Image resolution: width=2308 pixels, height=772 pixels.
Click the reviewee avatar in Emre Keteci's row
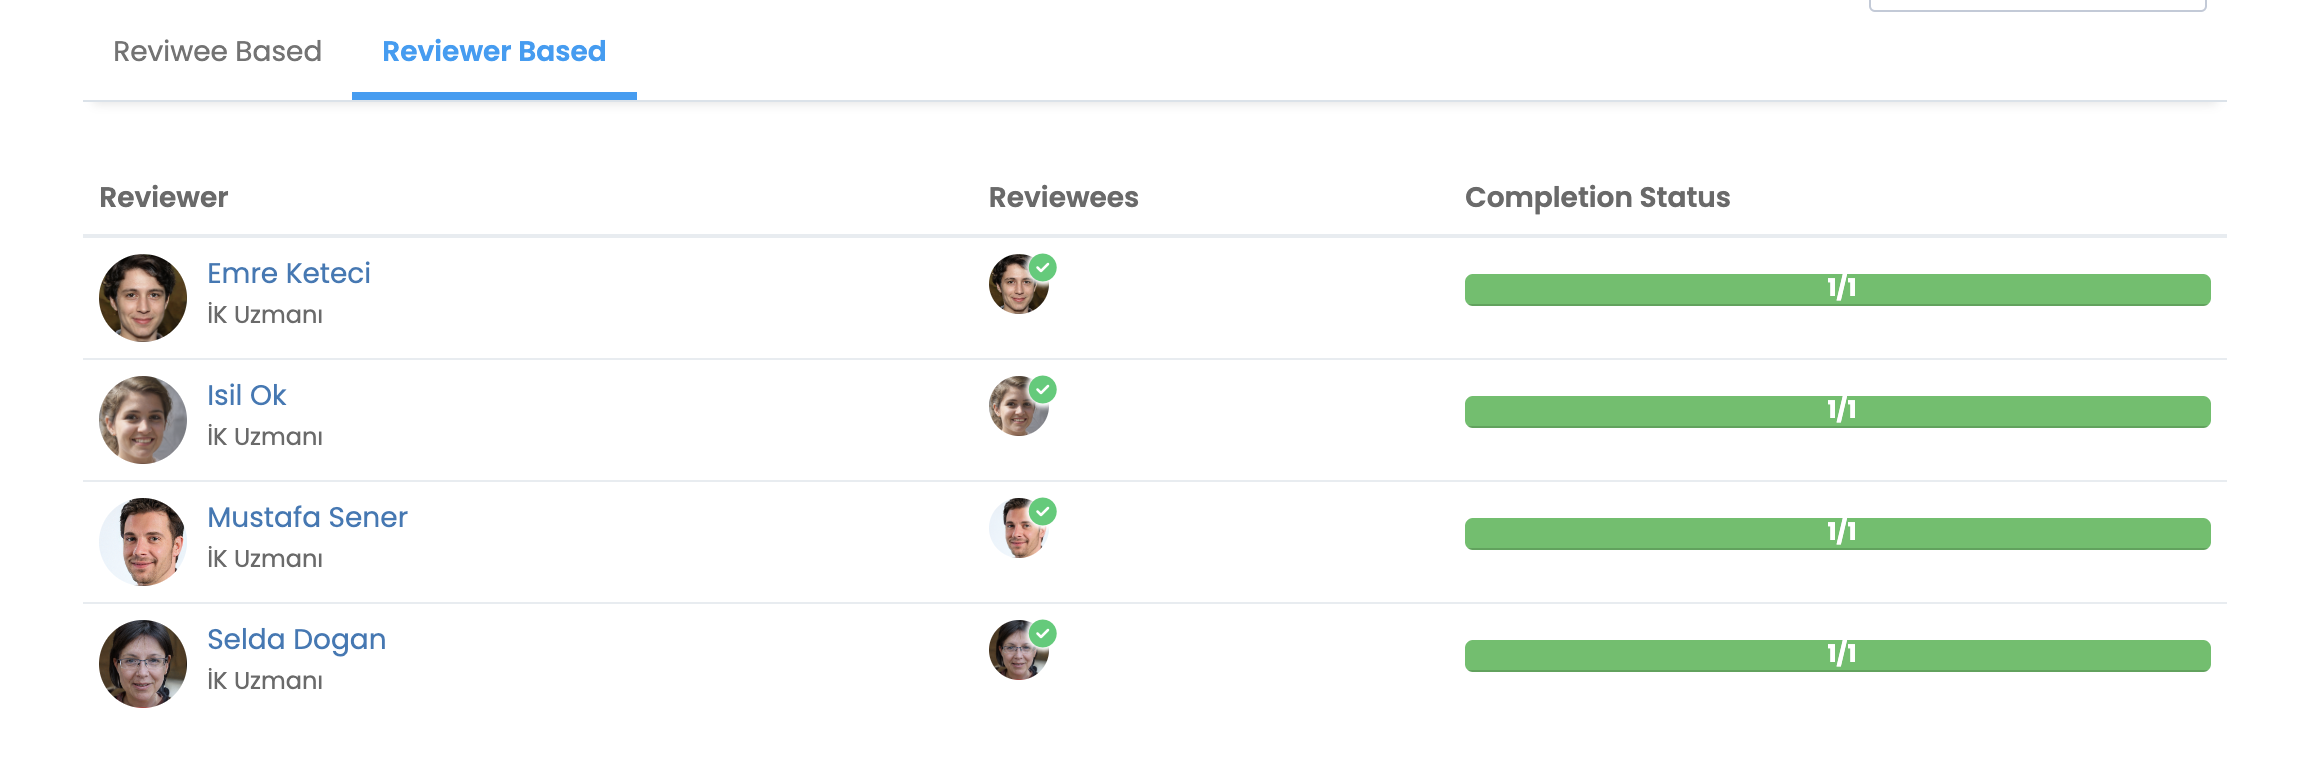[1018, 285]
